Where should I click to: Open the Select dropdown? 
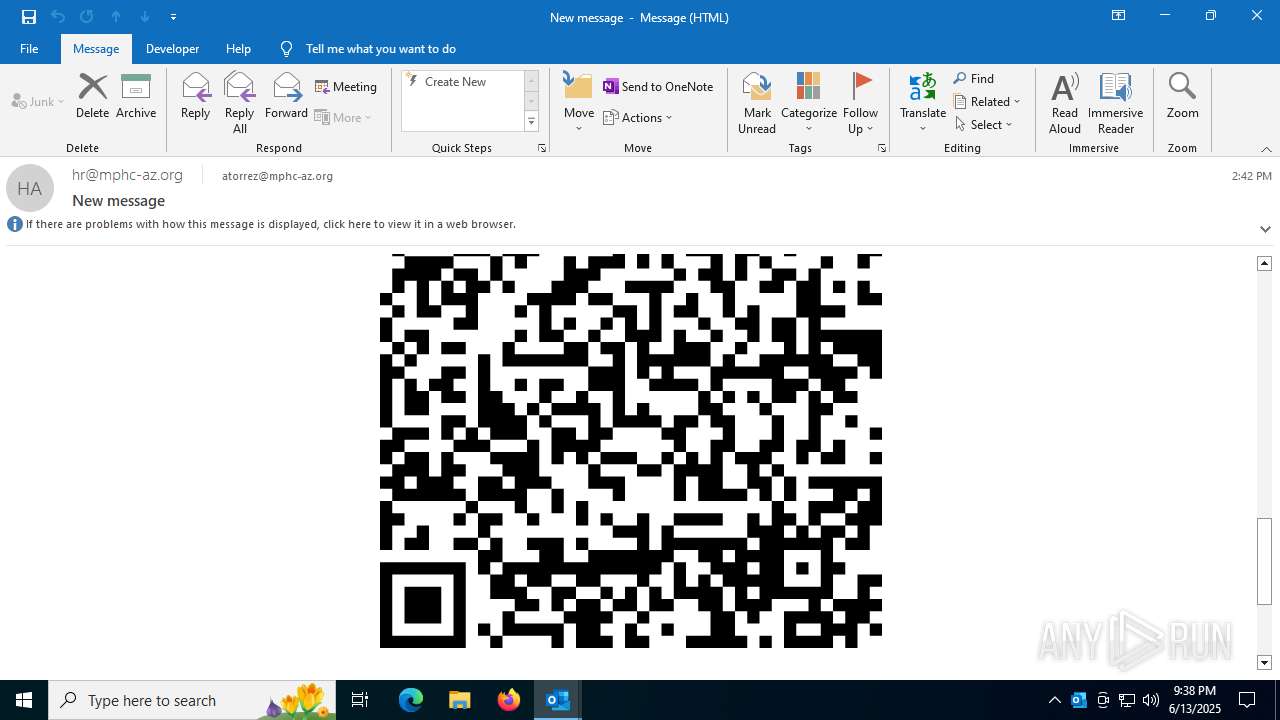[x=984, y=125]
